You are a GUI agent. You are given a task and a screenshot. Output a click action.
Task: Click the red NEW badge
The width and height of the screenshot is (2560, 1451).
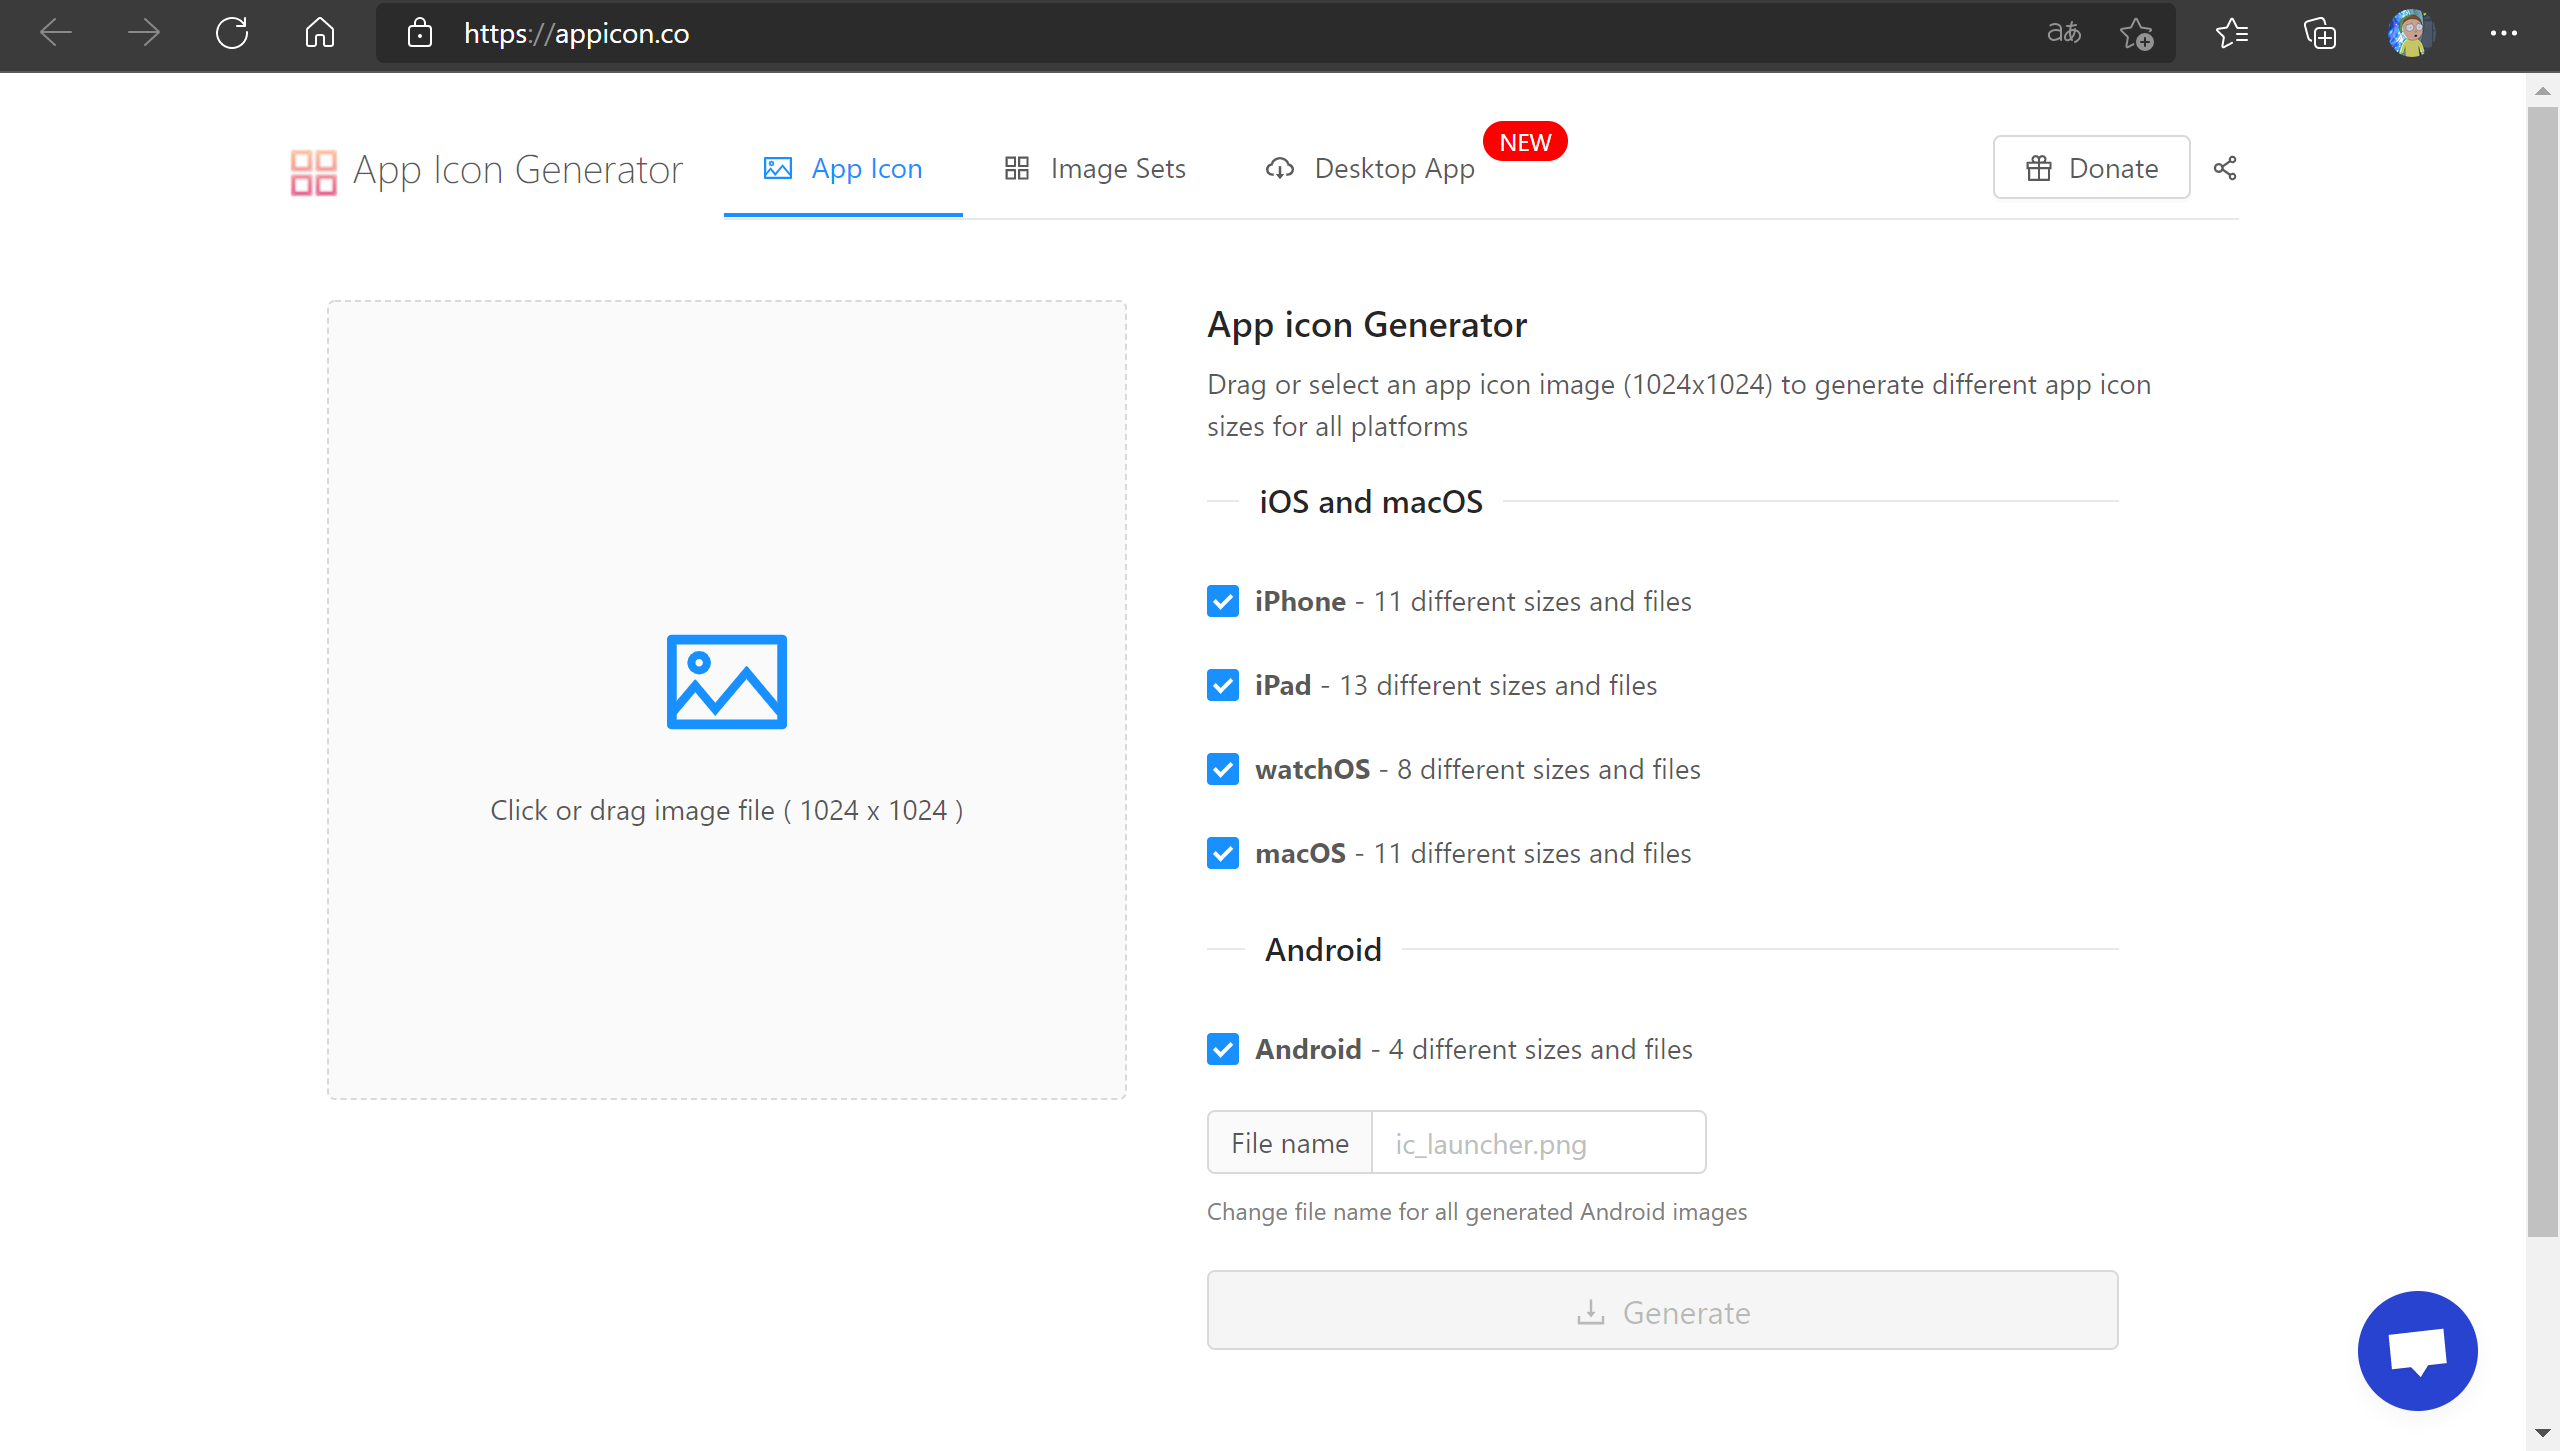(x=1525, y=142)
